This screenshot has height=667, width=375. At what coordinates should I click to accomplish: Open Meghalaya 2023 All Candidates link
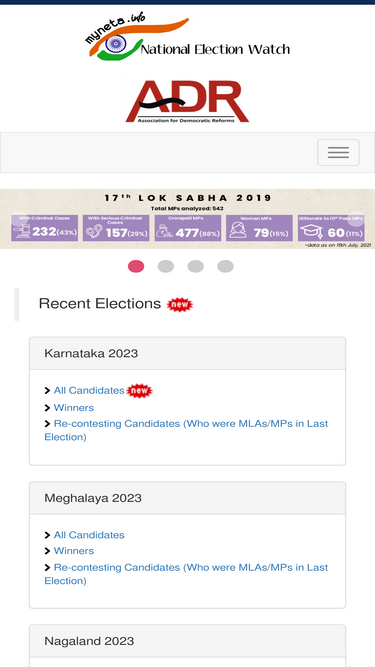[89, 535]
